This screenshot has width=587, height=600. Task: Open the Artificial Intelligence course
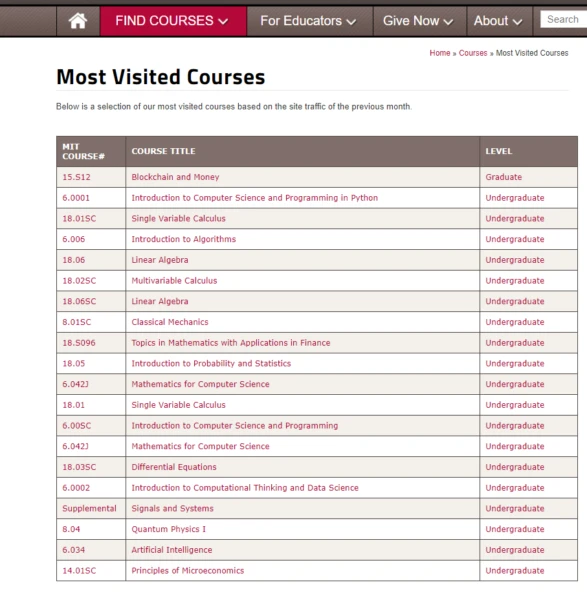pos(172,550)
